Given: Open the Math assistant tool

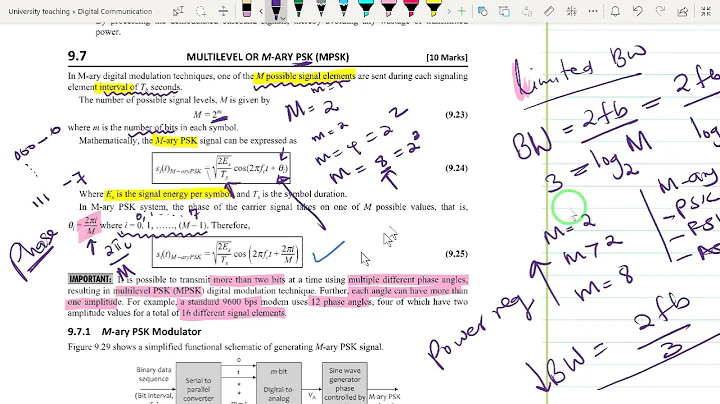Looking at the screenshot, I should [572, 11].
